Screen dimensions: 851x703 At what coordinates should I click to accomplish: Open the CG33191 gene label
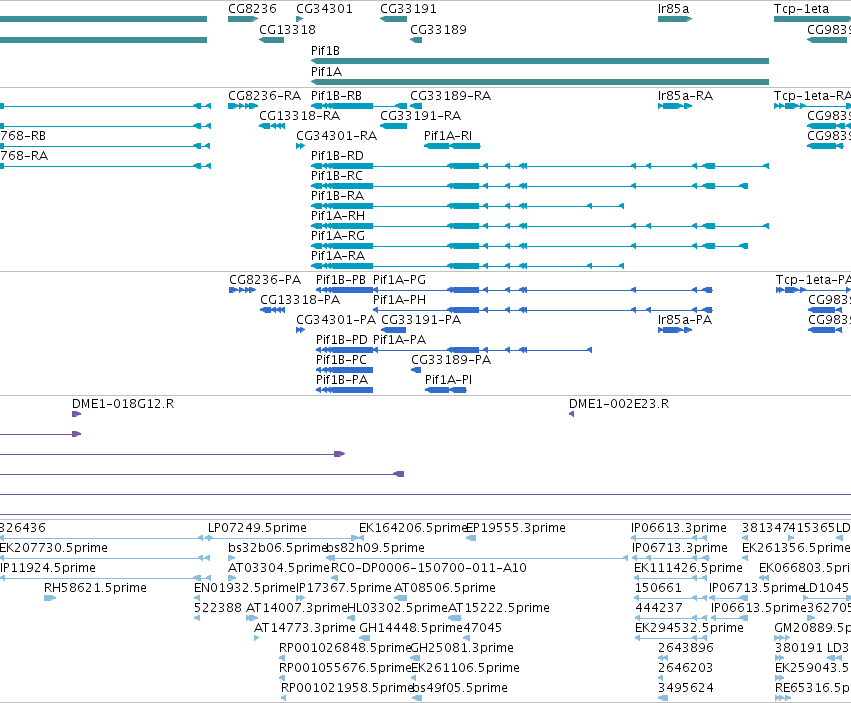408,9
